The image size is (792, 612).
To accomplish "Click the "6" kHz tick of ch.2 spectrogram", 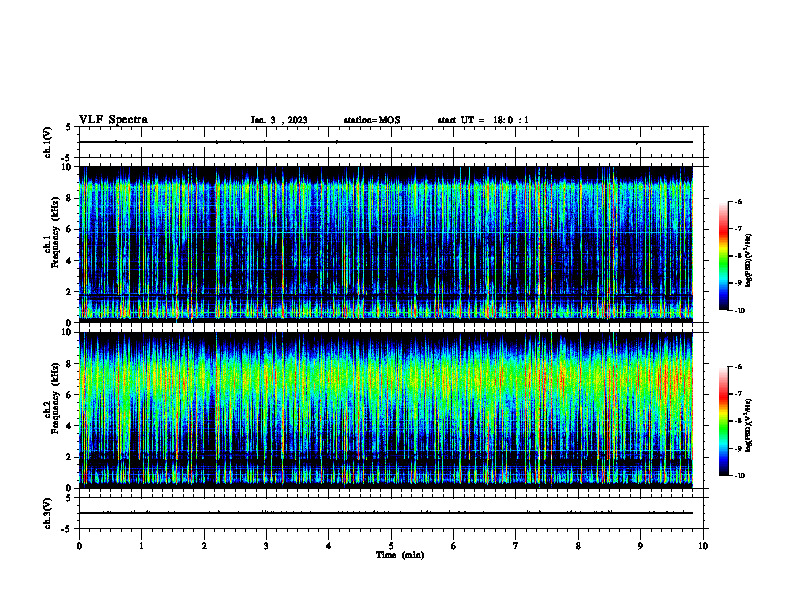I will (70, 395).
